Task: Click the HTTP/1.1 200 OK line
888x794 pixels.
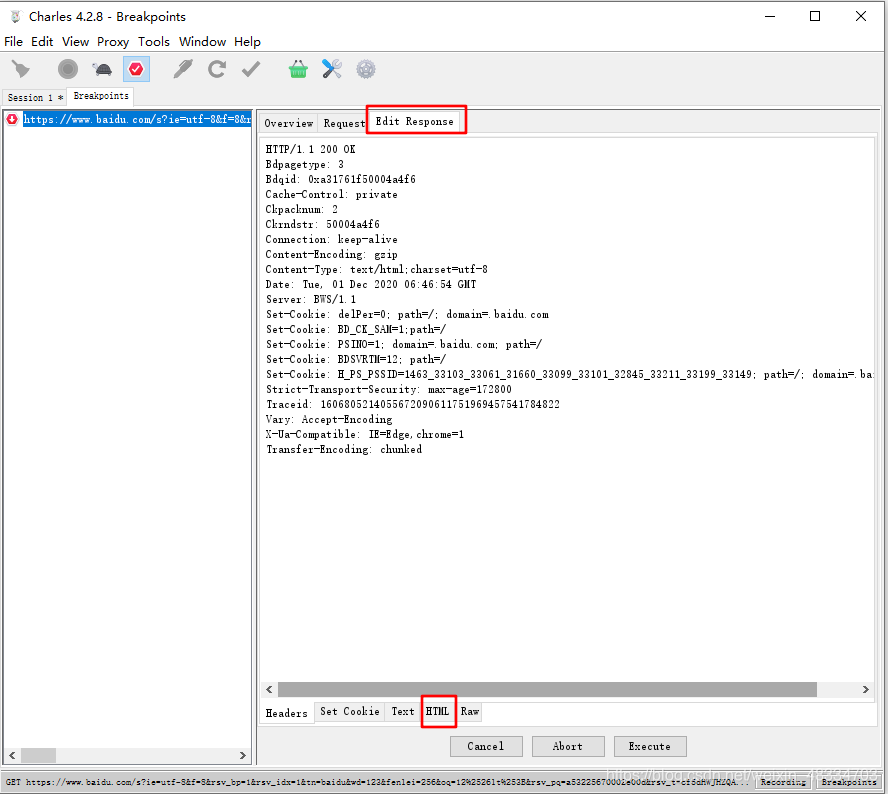Action: click(310, 150)
